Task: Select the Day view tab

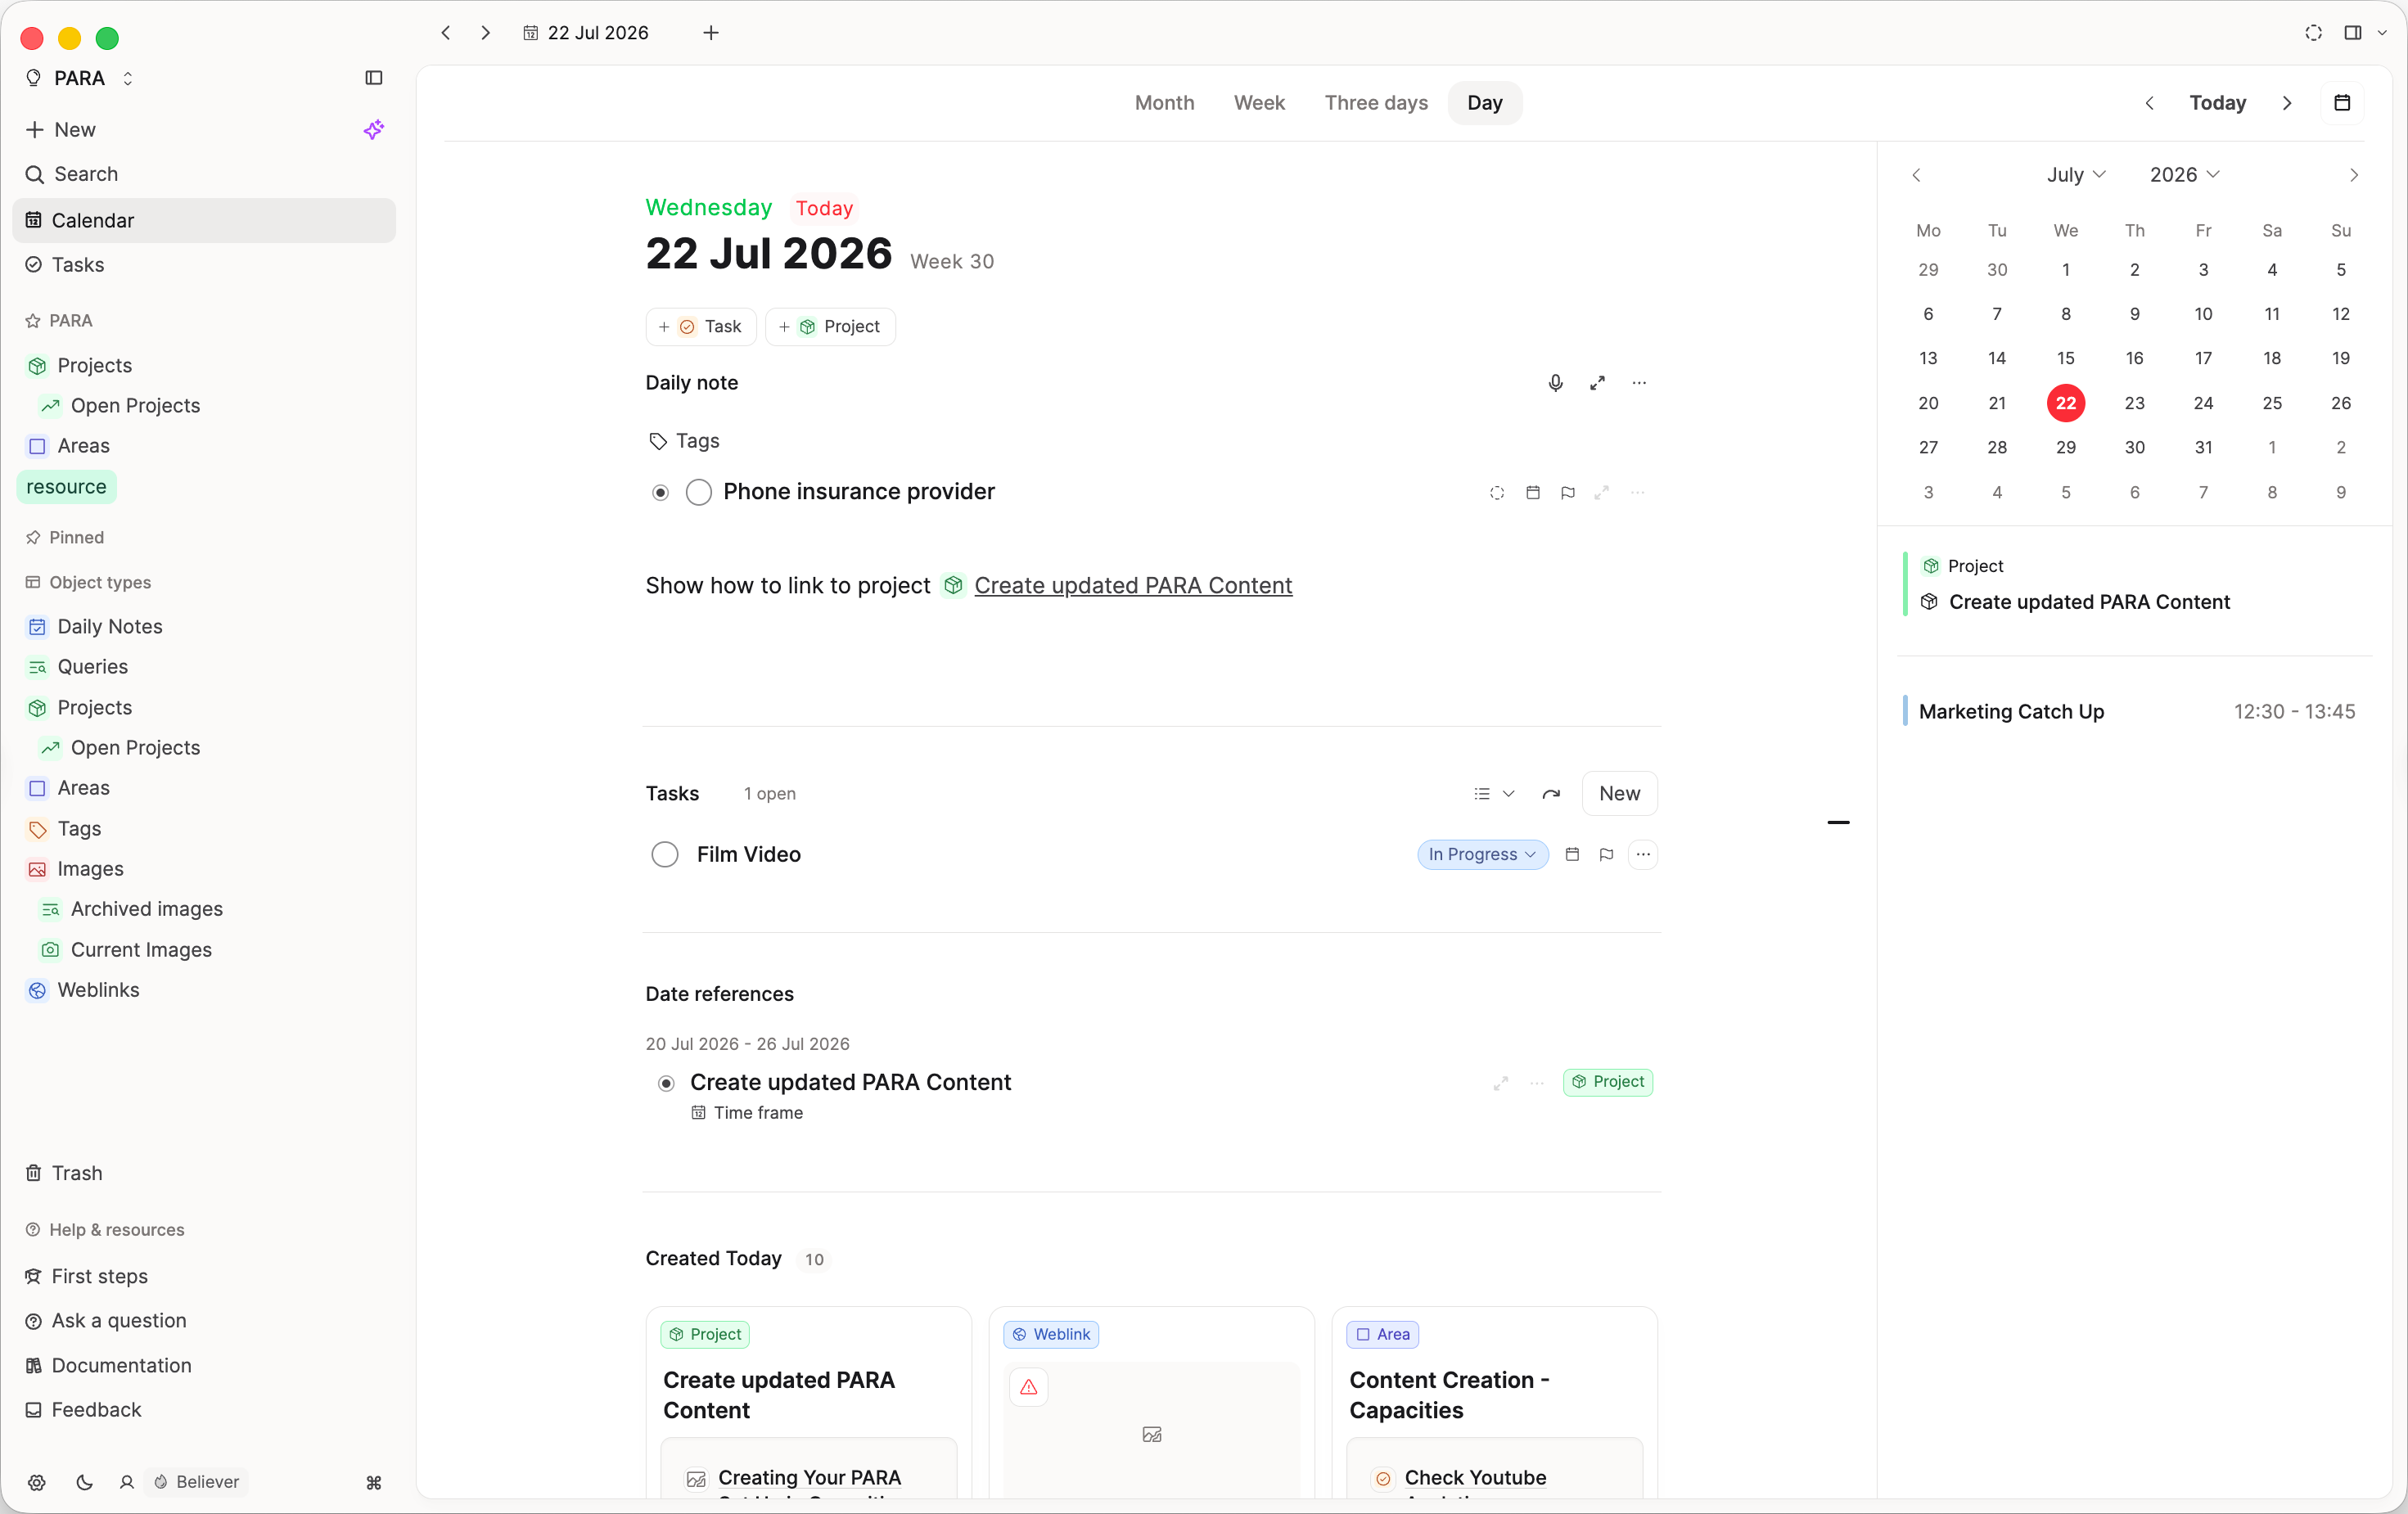Action: coord(1484,102)
